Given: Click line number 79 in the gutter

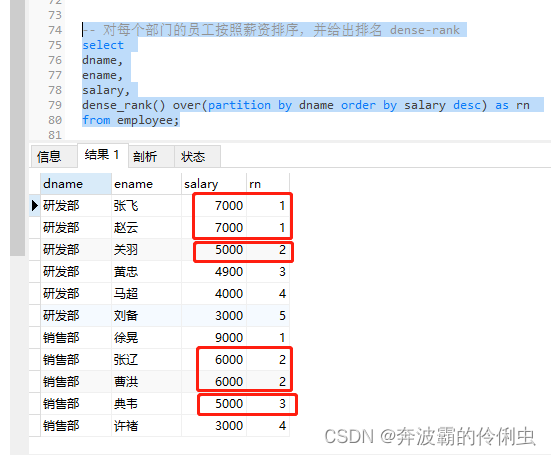Looking at the screenshot, I should (x=55, y=105).
